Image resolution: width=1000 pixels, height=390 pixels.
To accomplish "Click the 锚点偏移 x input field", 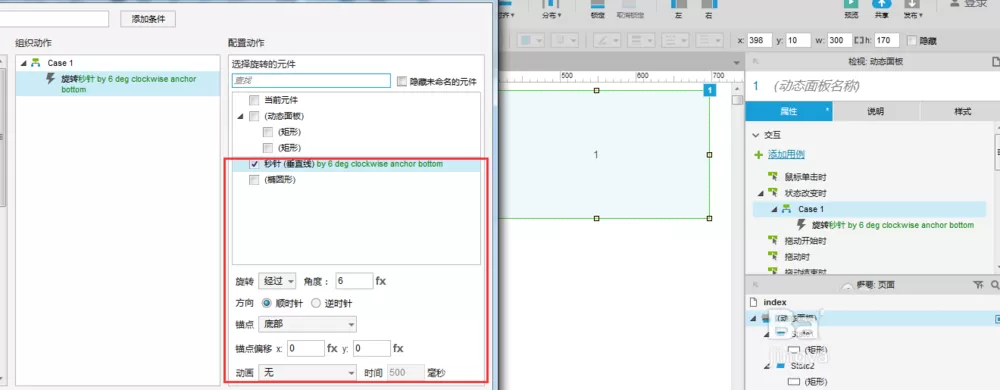I will [305, 349].
